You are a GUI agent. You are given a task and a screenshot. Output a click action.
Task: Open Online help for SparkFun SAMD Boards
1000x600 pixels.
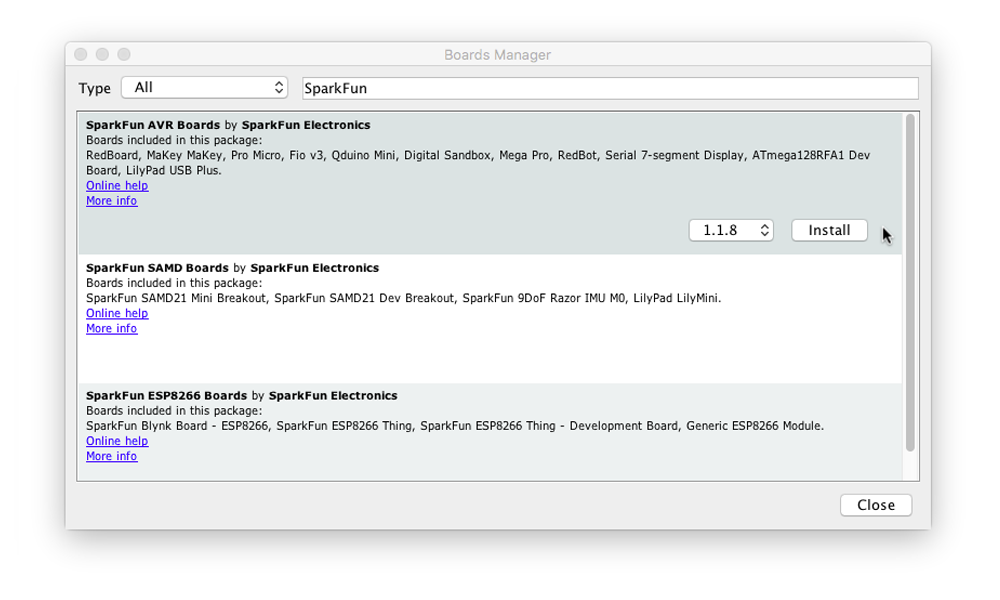(x=117, y=313)
